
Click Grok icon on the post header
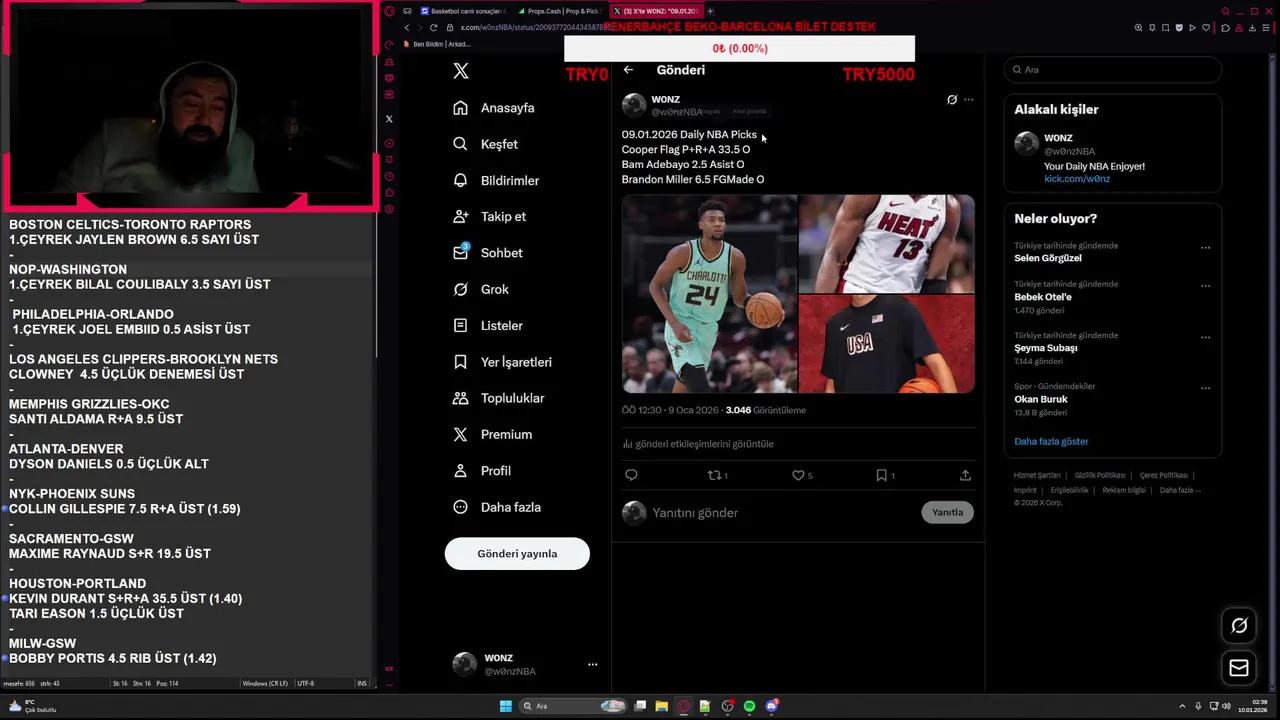point(952,100)
